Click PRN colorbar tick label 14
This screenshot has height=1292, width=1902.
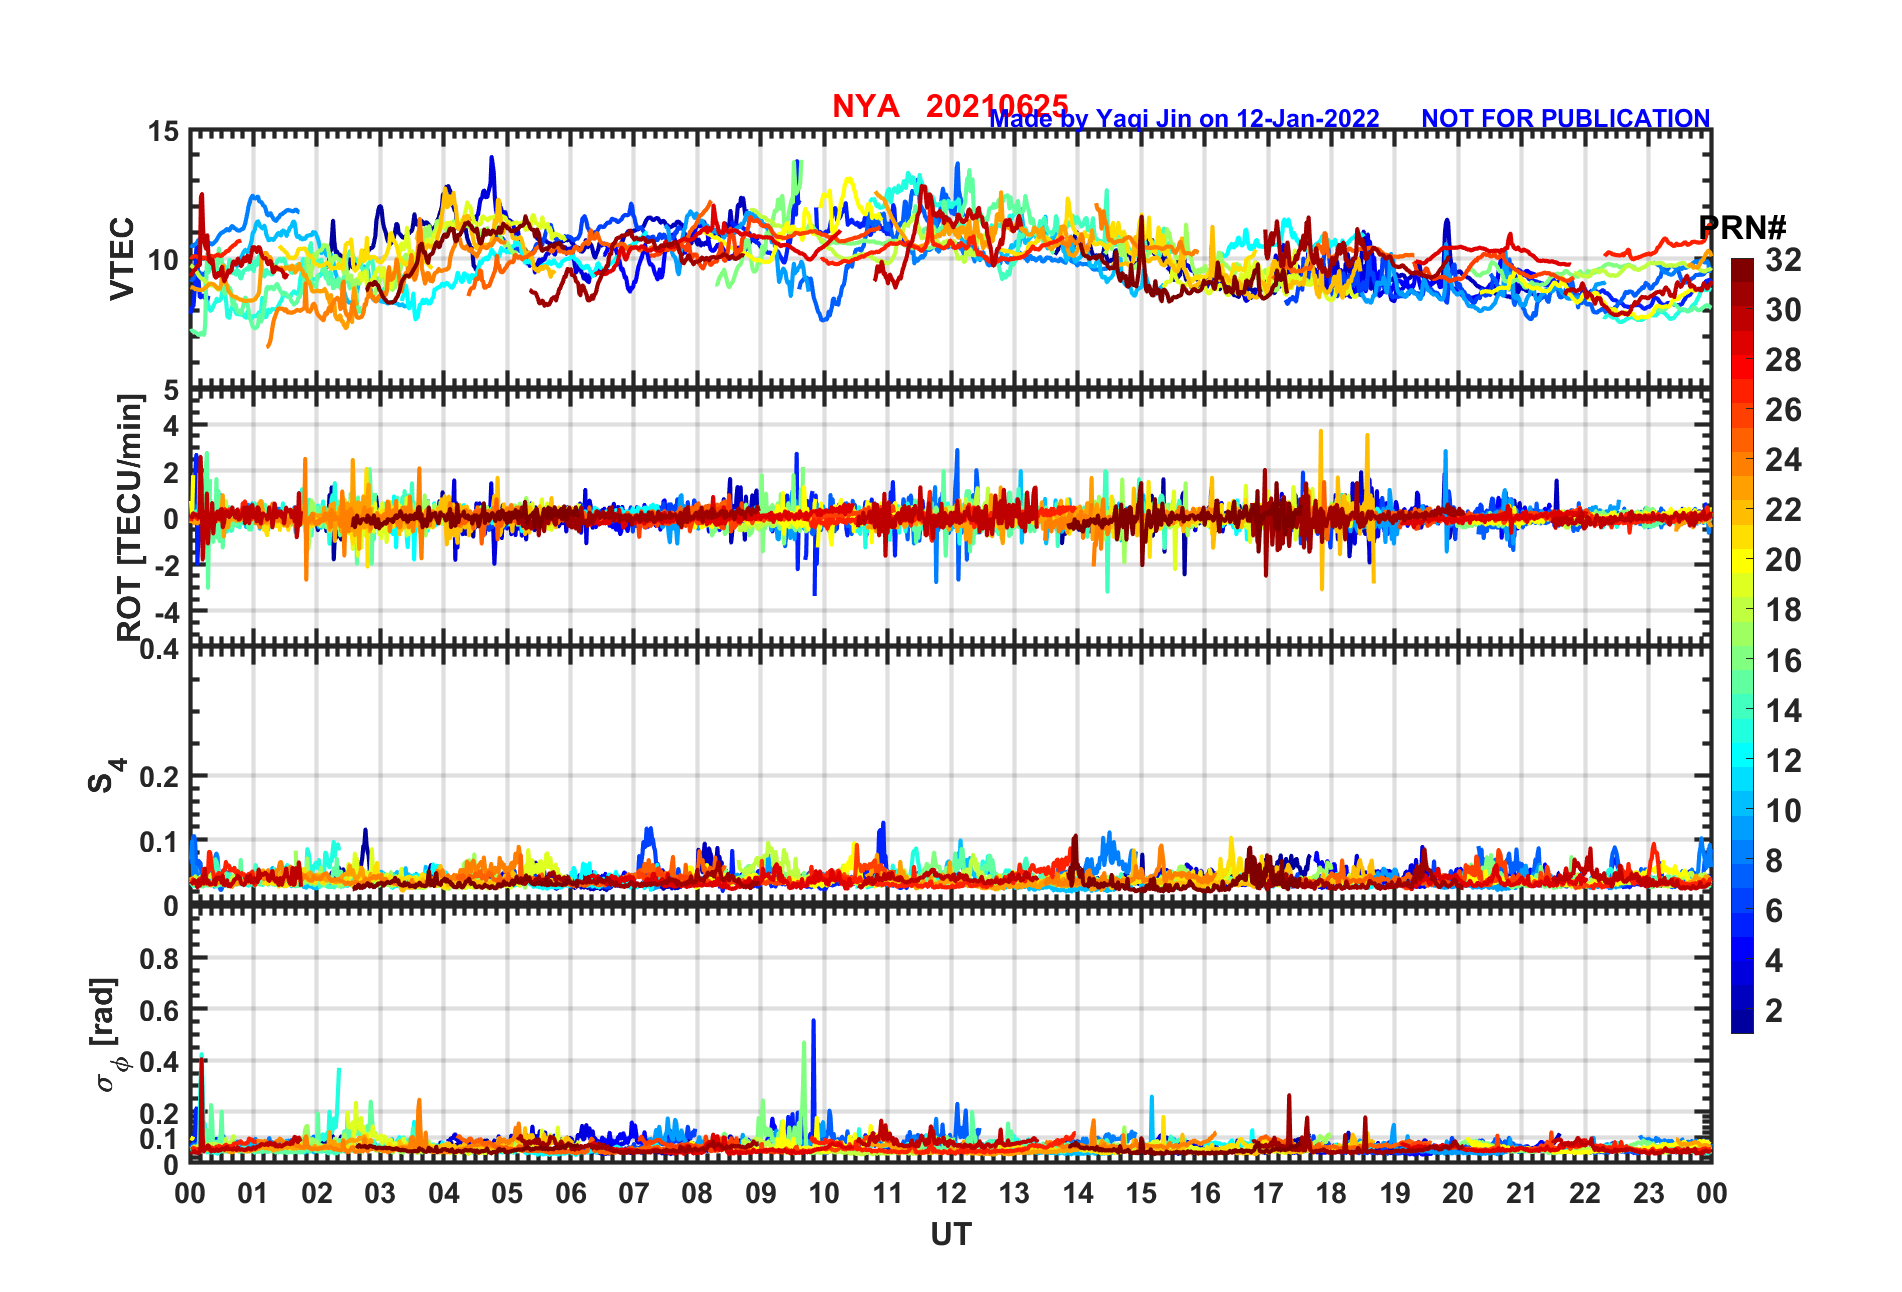tap(1783, 711)
